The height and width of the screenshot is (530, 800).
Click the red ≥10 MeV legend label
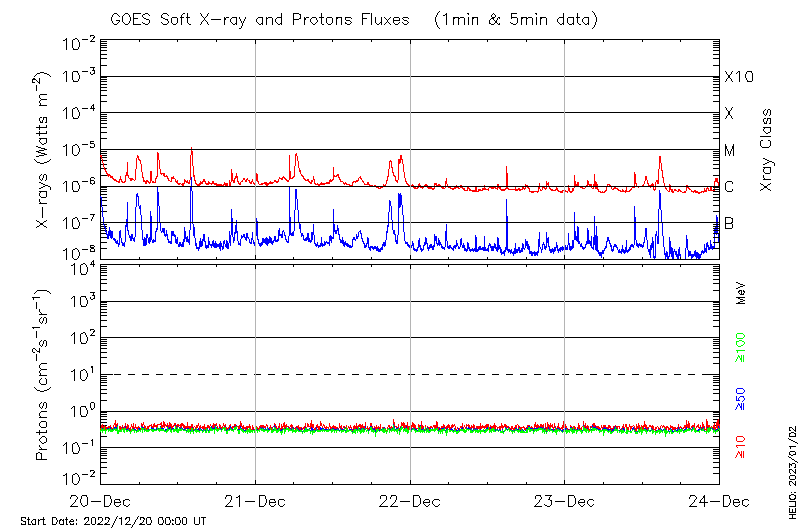pyautogui.click(x=741, y=447)
